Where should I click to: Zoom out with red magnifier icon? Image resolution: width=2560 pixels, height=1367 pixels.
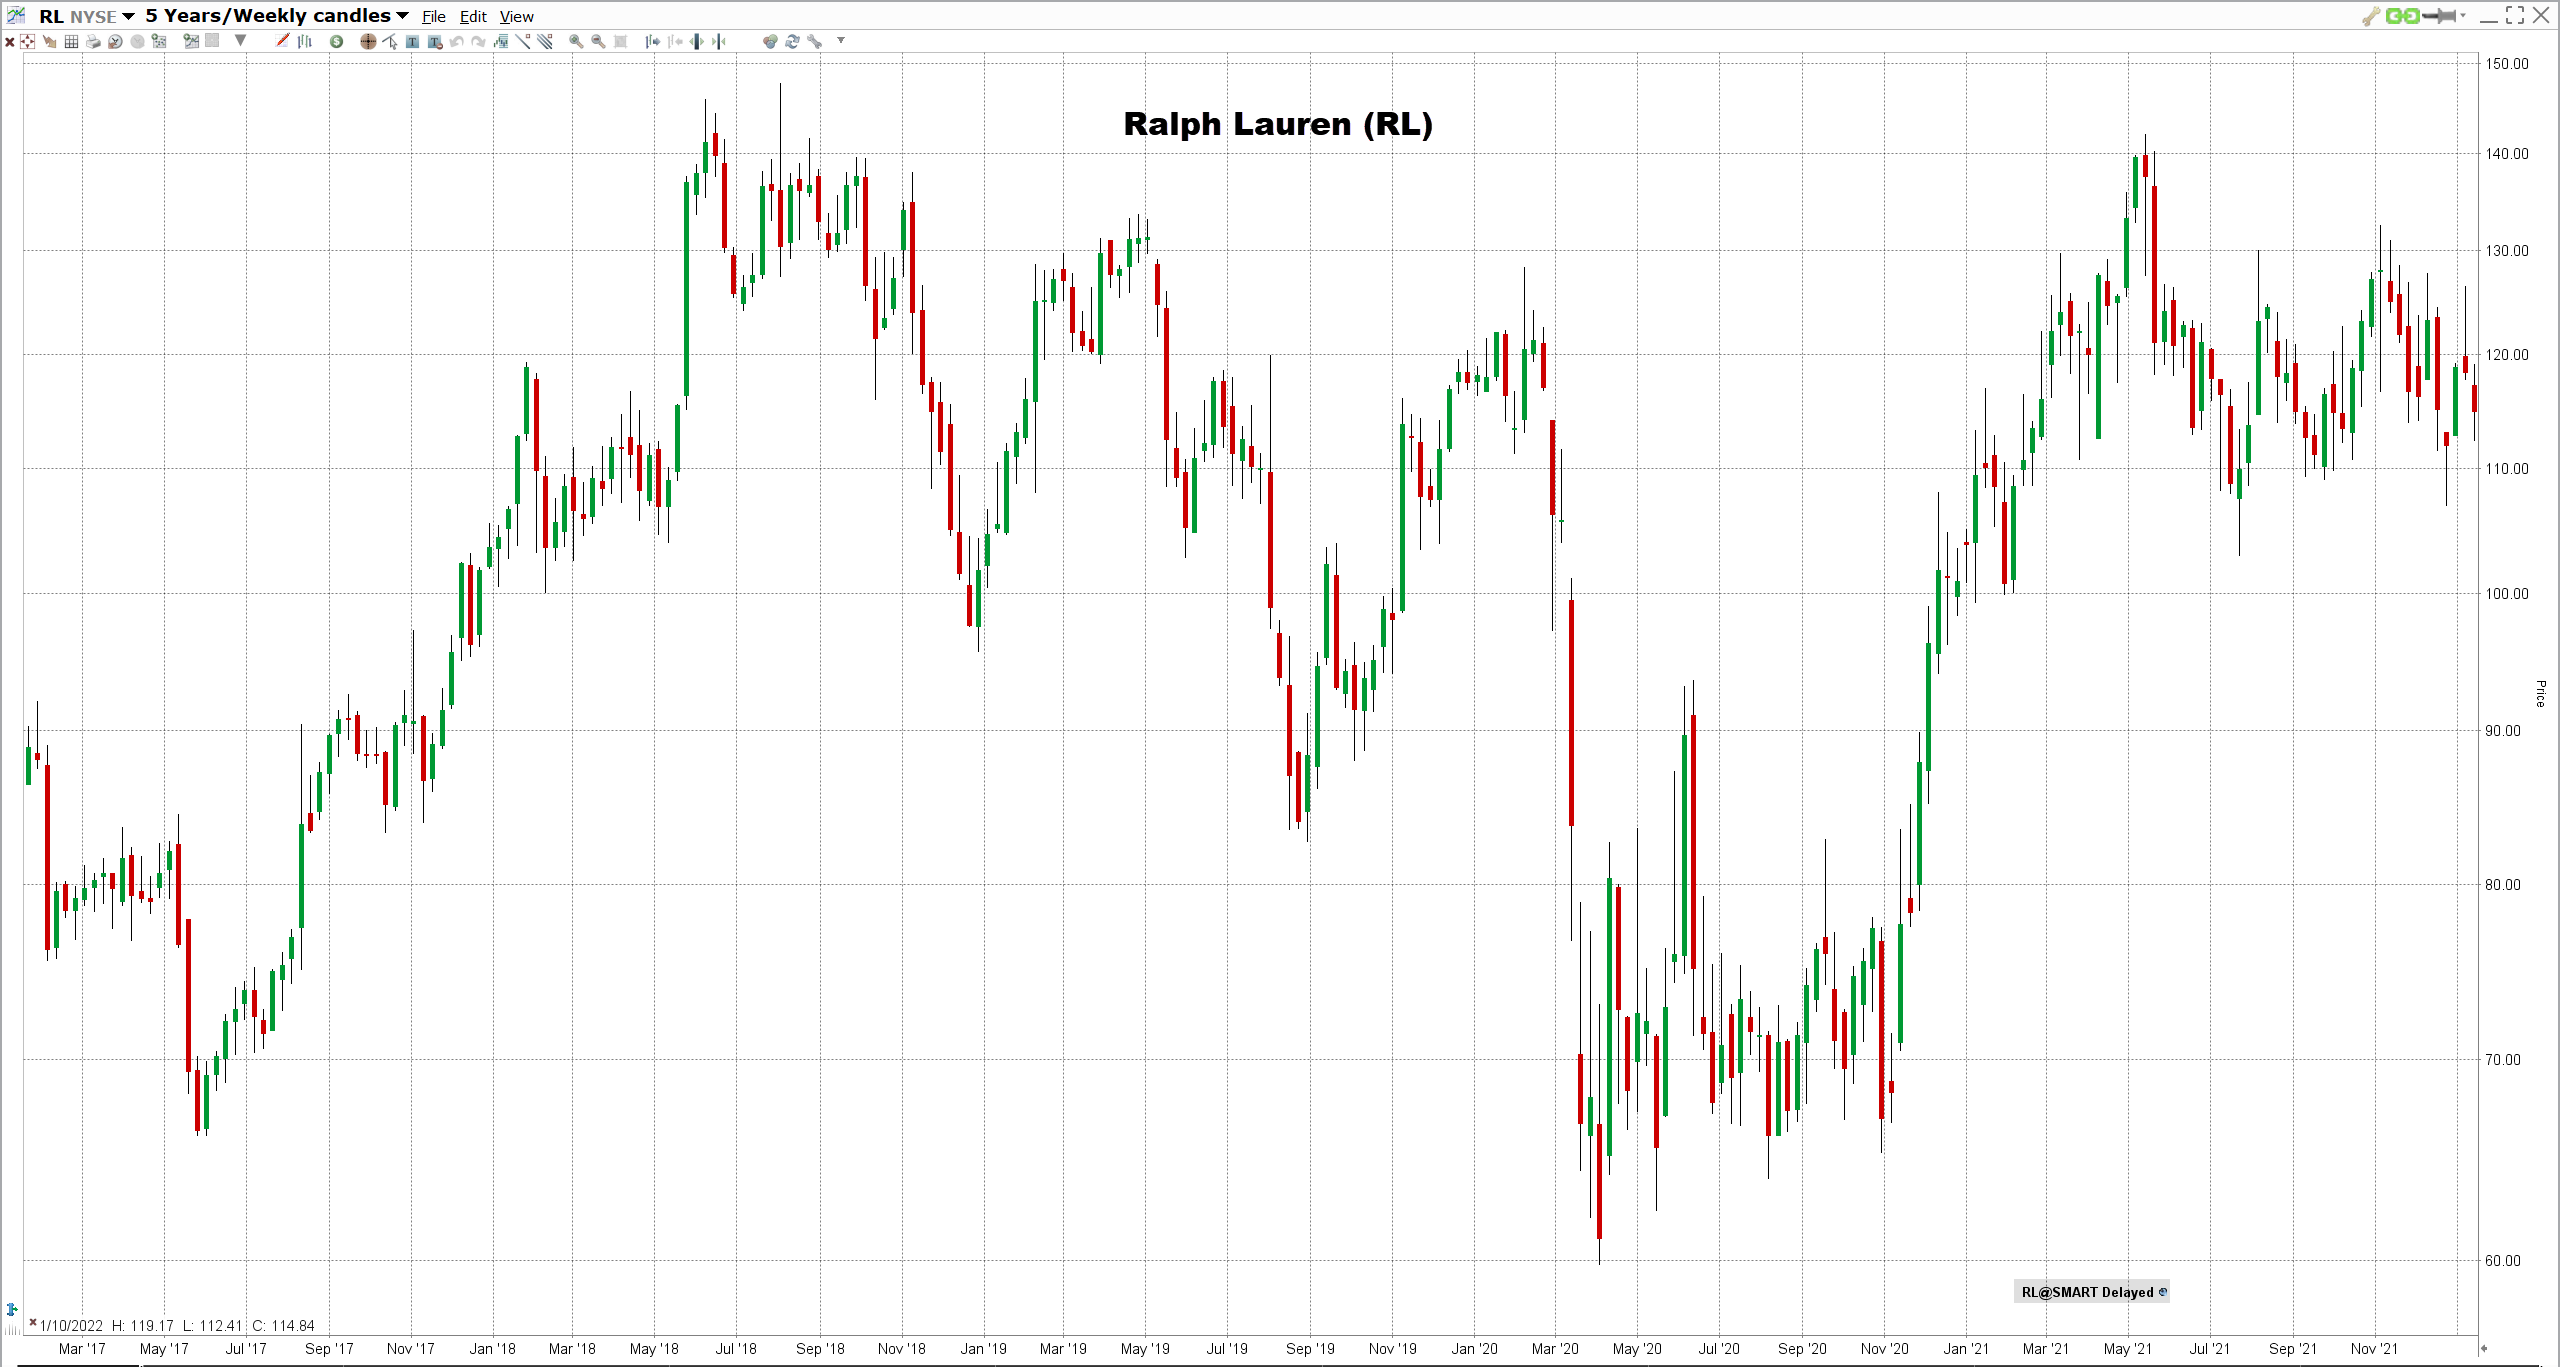[598, 42]
